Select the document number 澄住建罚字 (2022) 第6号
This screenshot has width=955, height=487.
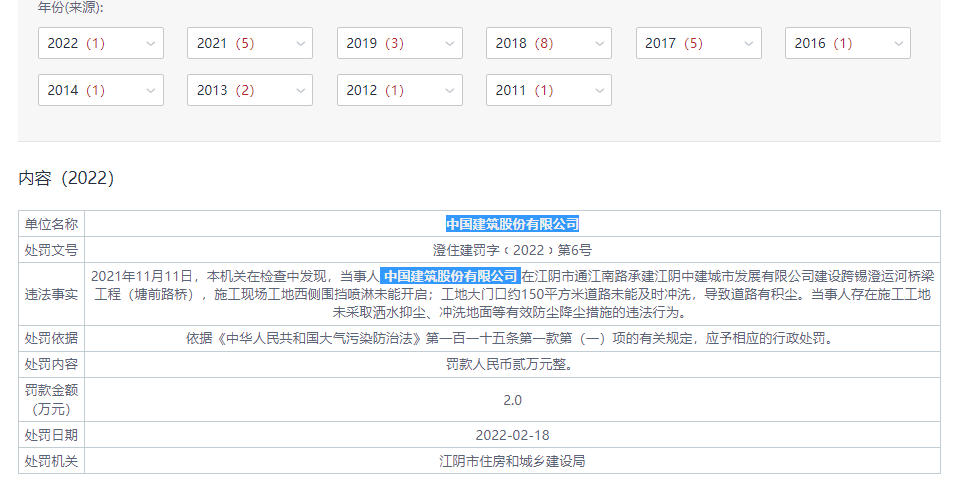512,250
